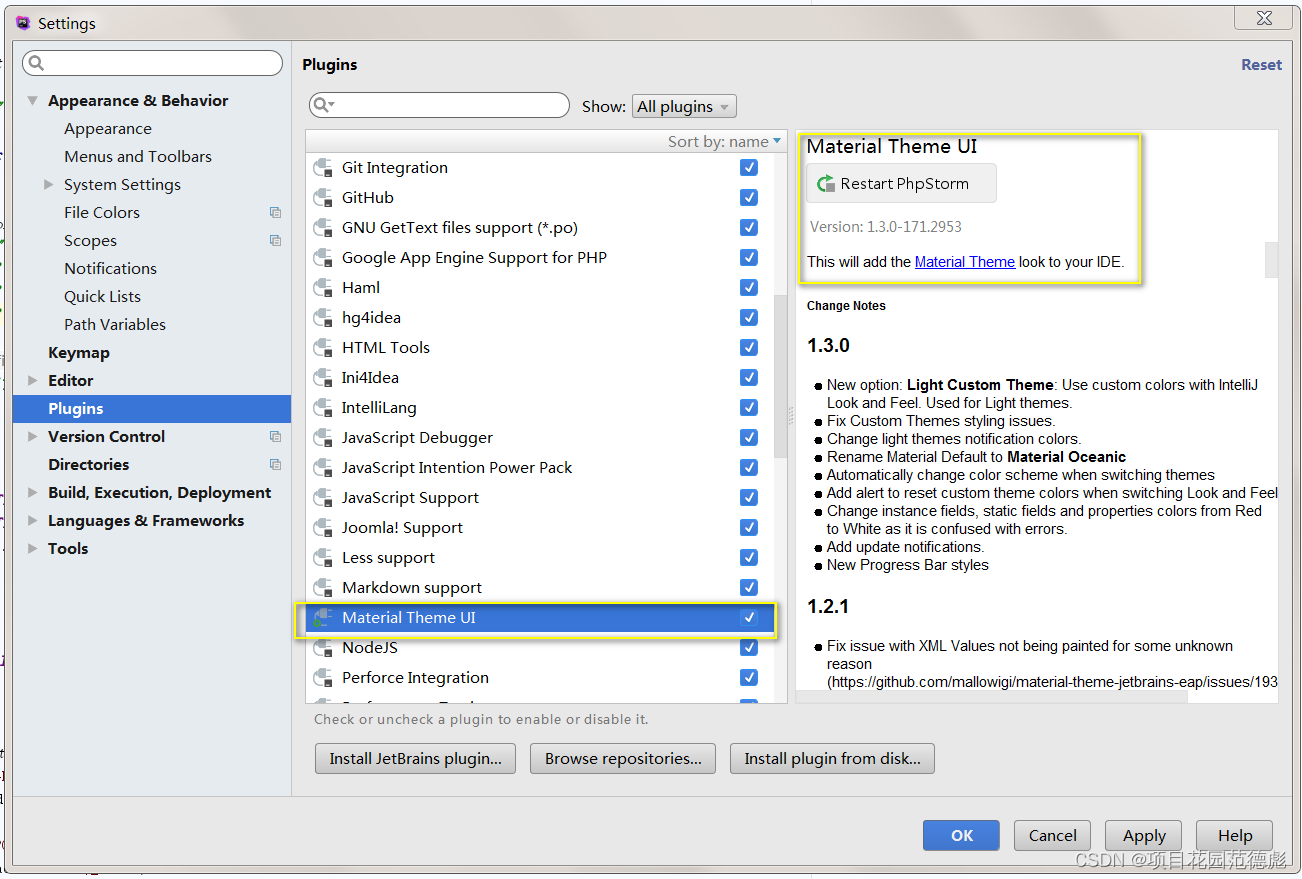This screenshot has height=879, width=1302.
Task: Uncheck the Markdown support plugin
Action: point(749,588)
